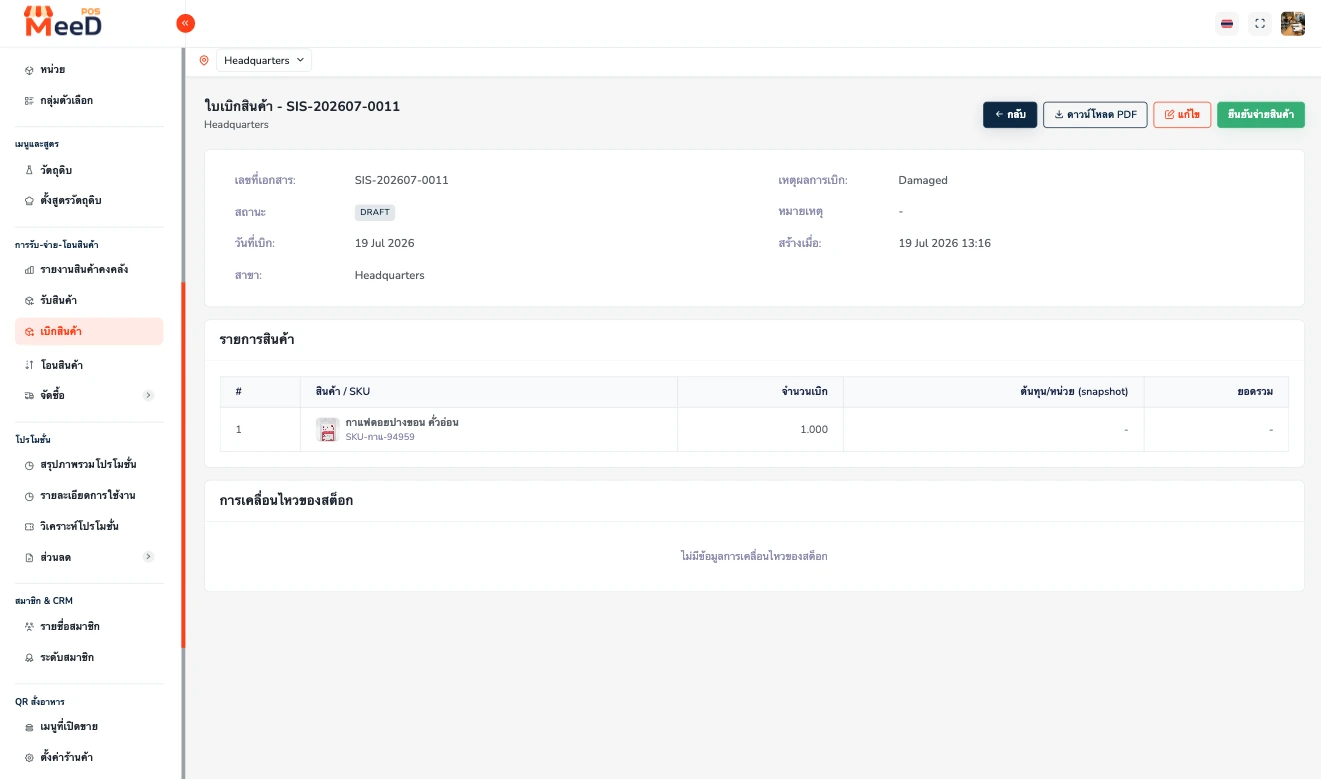Click the sidebar vertical scrollbar
This screenshot has width=1321, height=779.
click(x=183, y=465)
